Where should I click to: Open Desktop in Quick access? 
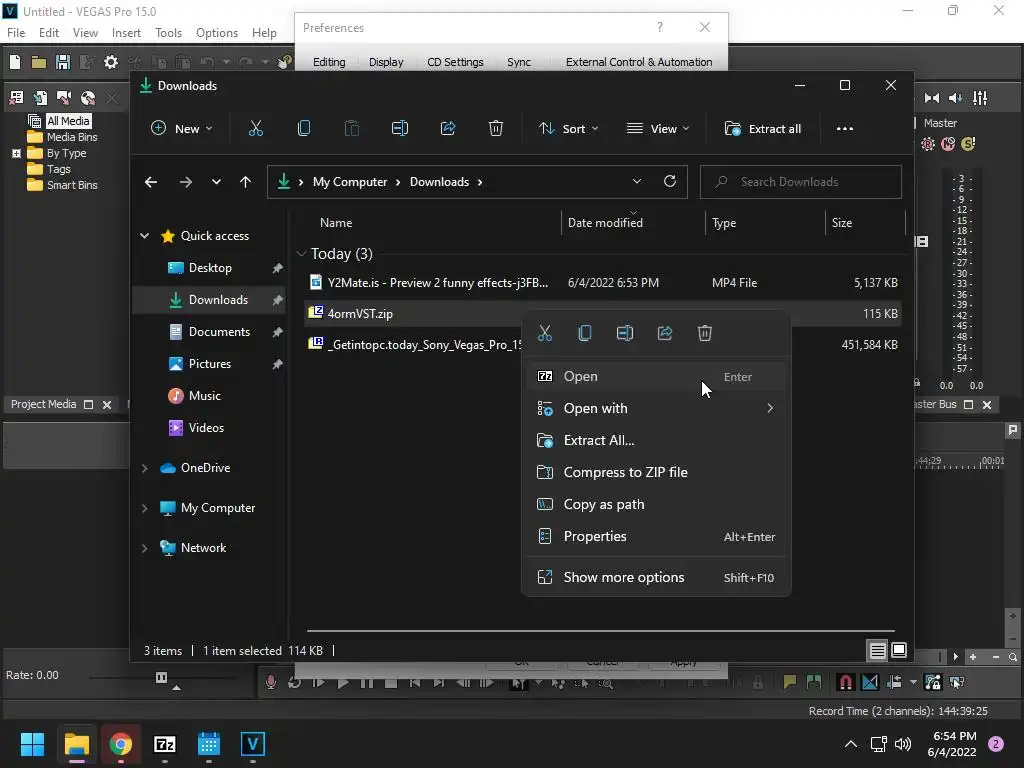click(210, 268)
